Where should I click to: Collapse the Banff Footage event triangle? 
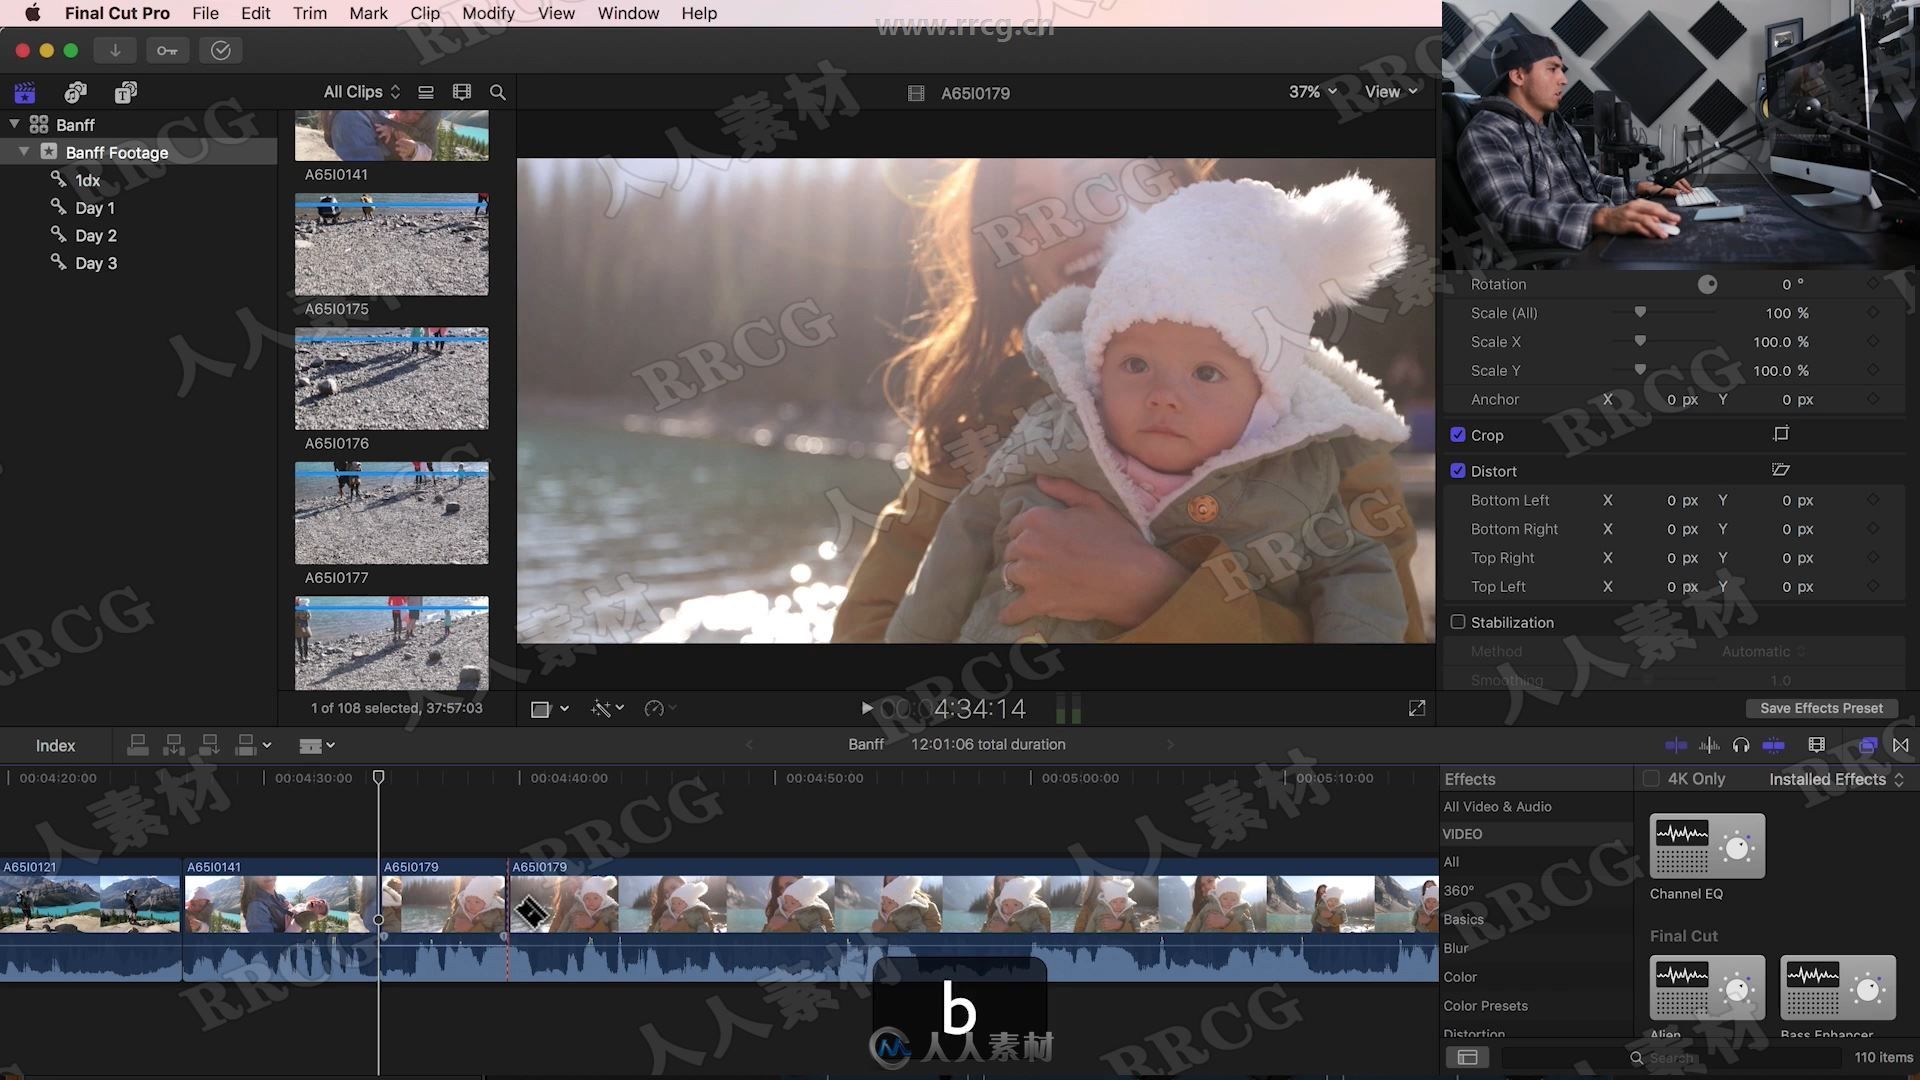point(24,152)
